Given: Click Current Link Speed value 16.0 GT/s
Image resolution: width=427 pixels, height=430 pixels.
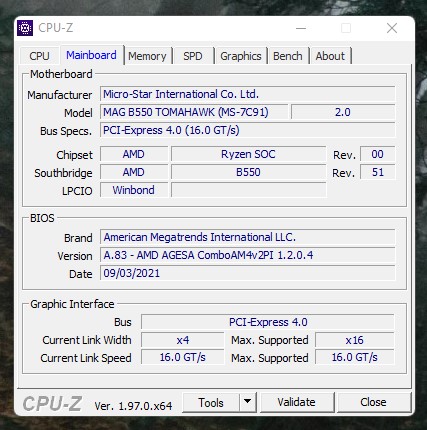Looking at the screenshot, I should click(183, 357).
